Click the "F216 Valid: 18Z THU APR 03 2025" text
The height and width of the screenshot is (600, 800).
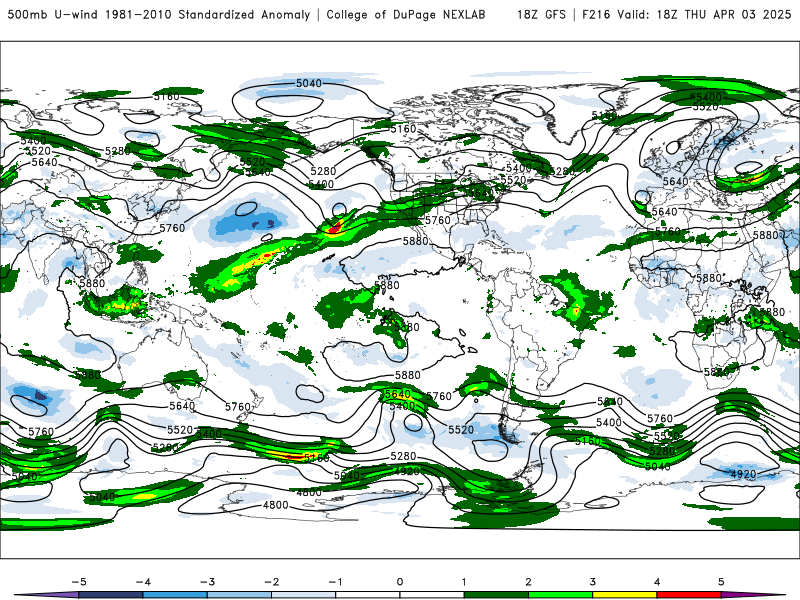[x=687, y=14]
